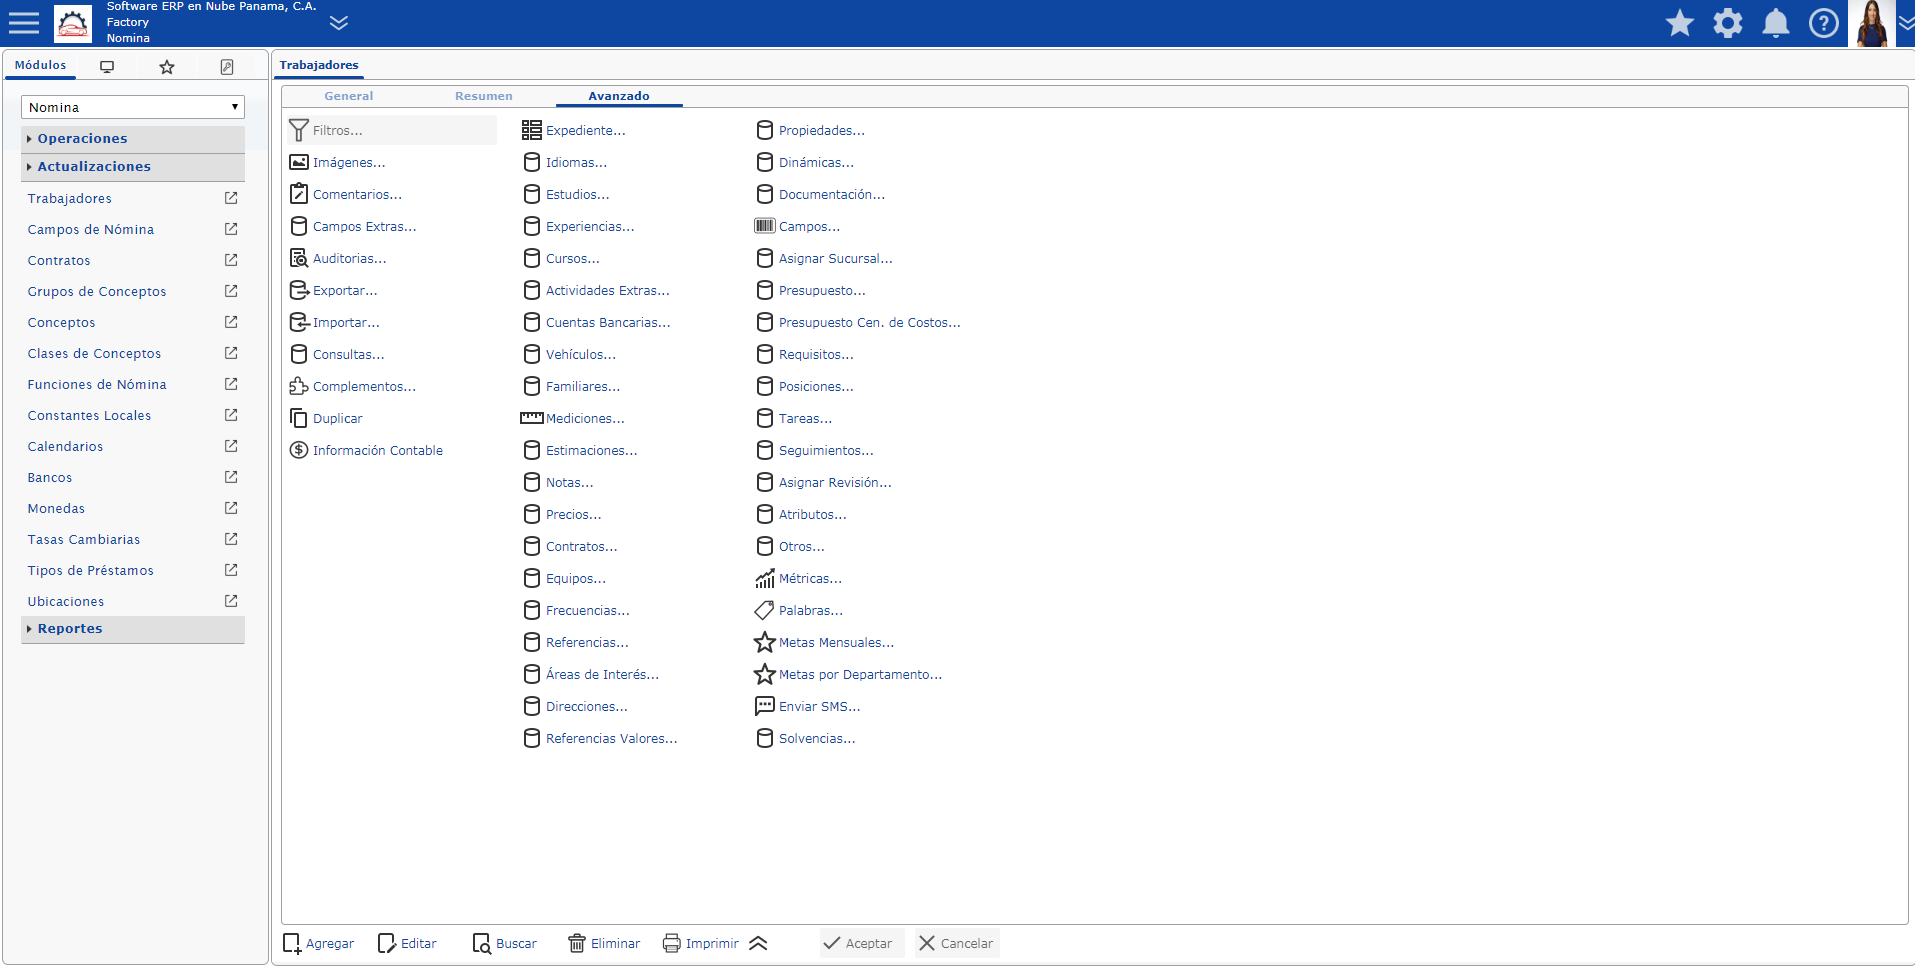Click Exportar option
The image size is (1915, 966).
click(x=333, y=290)
